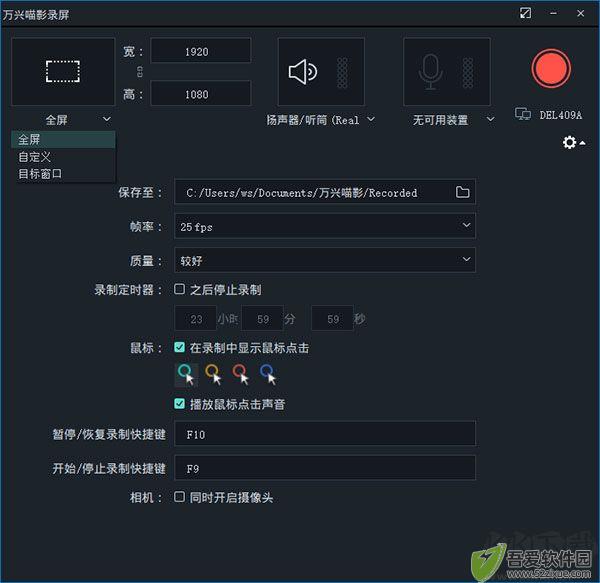Choose 目标窗口 from the capture mode list

click(x=63, y=174)
